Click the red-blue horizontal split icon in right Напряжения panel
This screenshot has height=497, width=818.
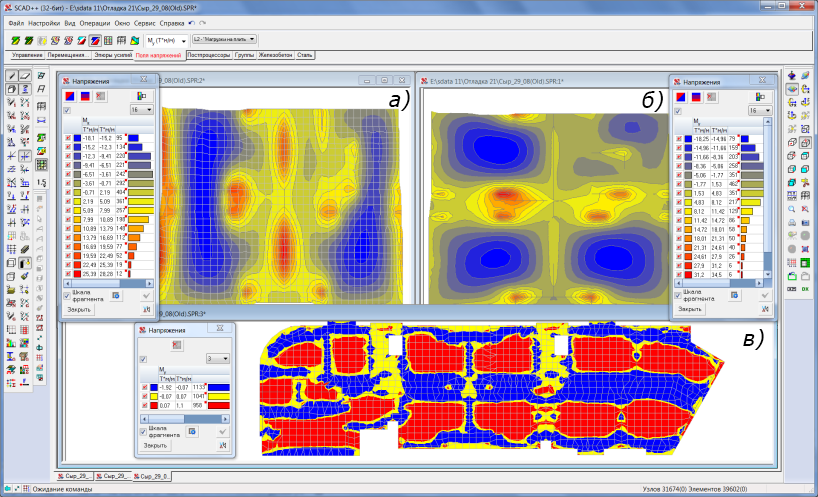(x=697, y=96)
